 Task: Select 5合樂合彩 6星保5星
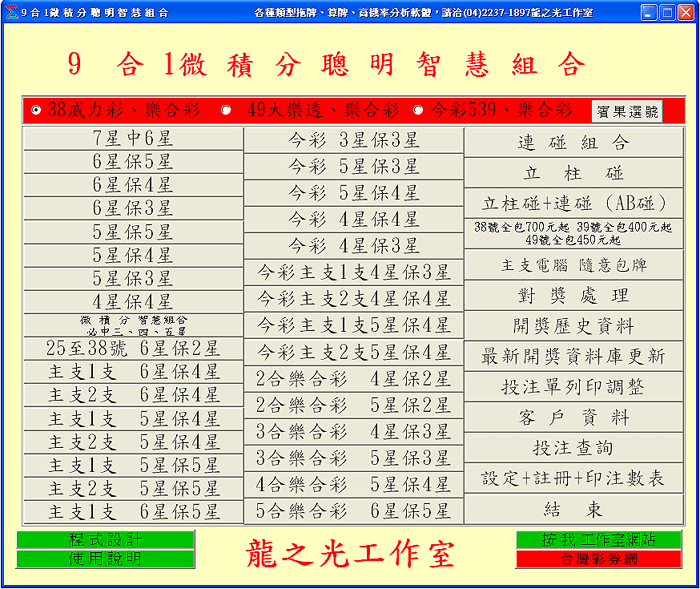(x=354, y=510)
